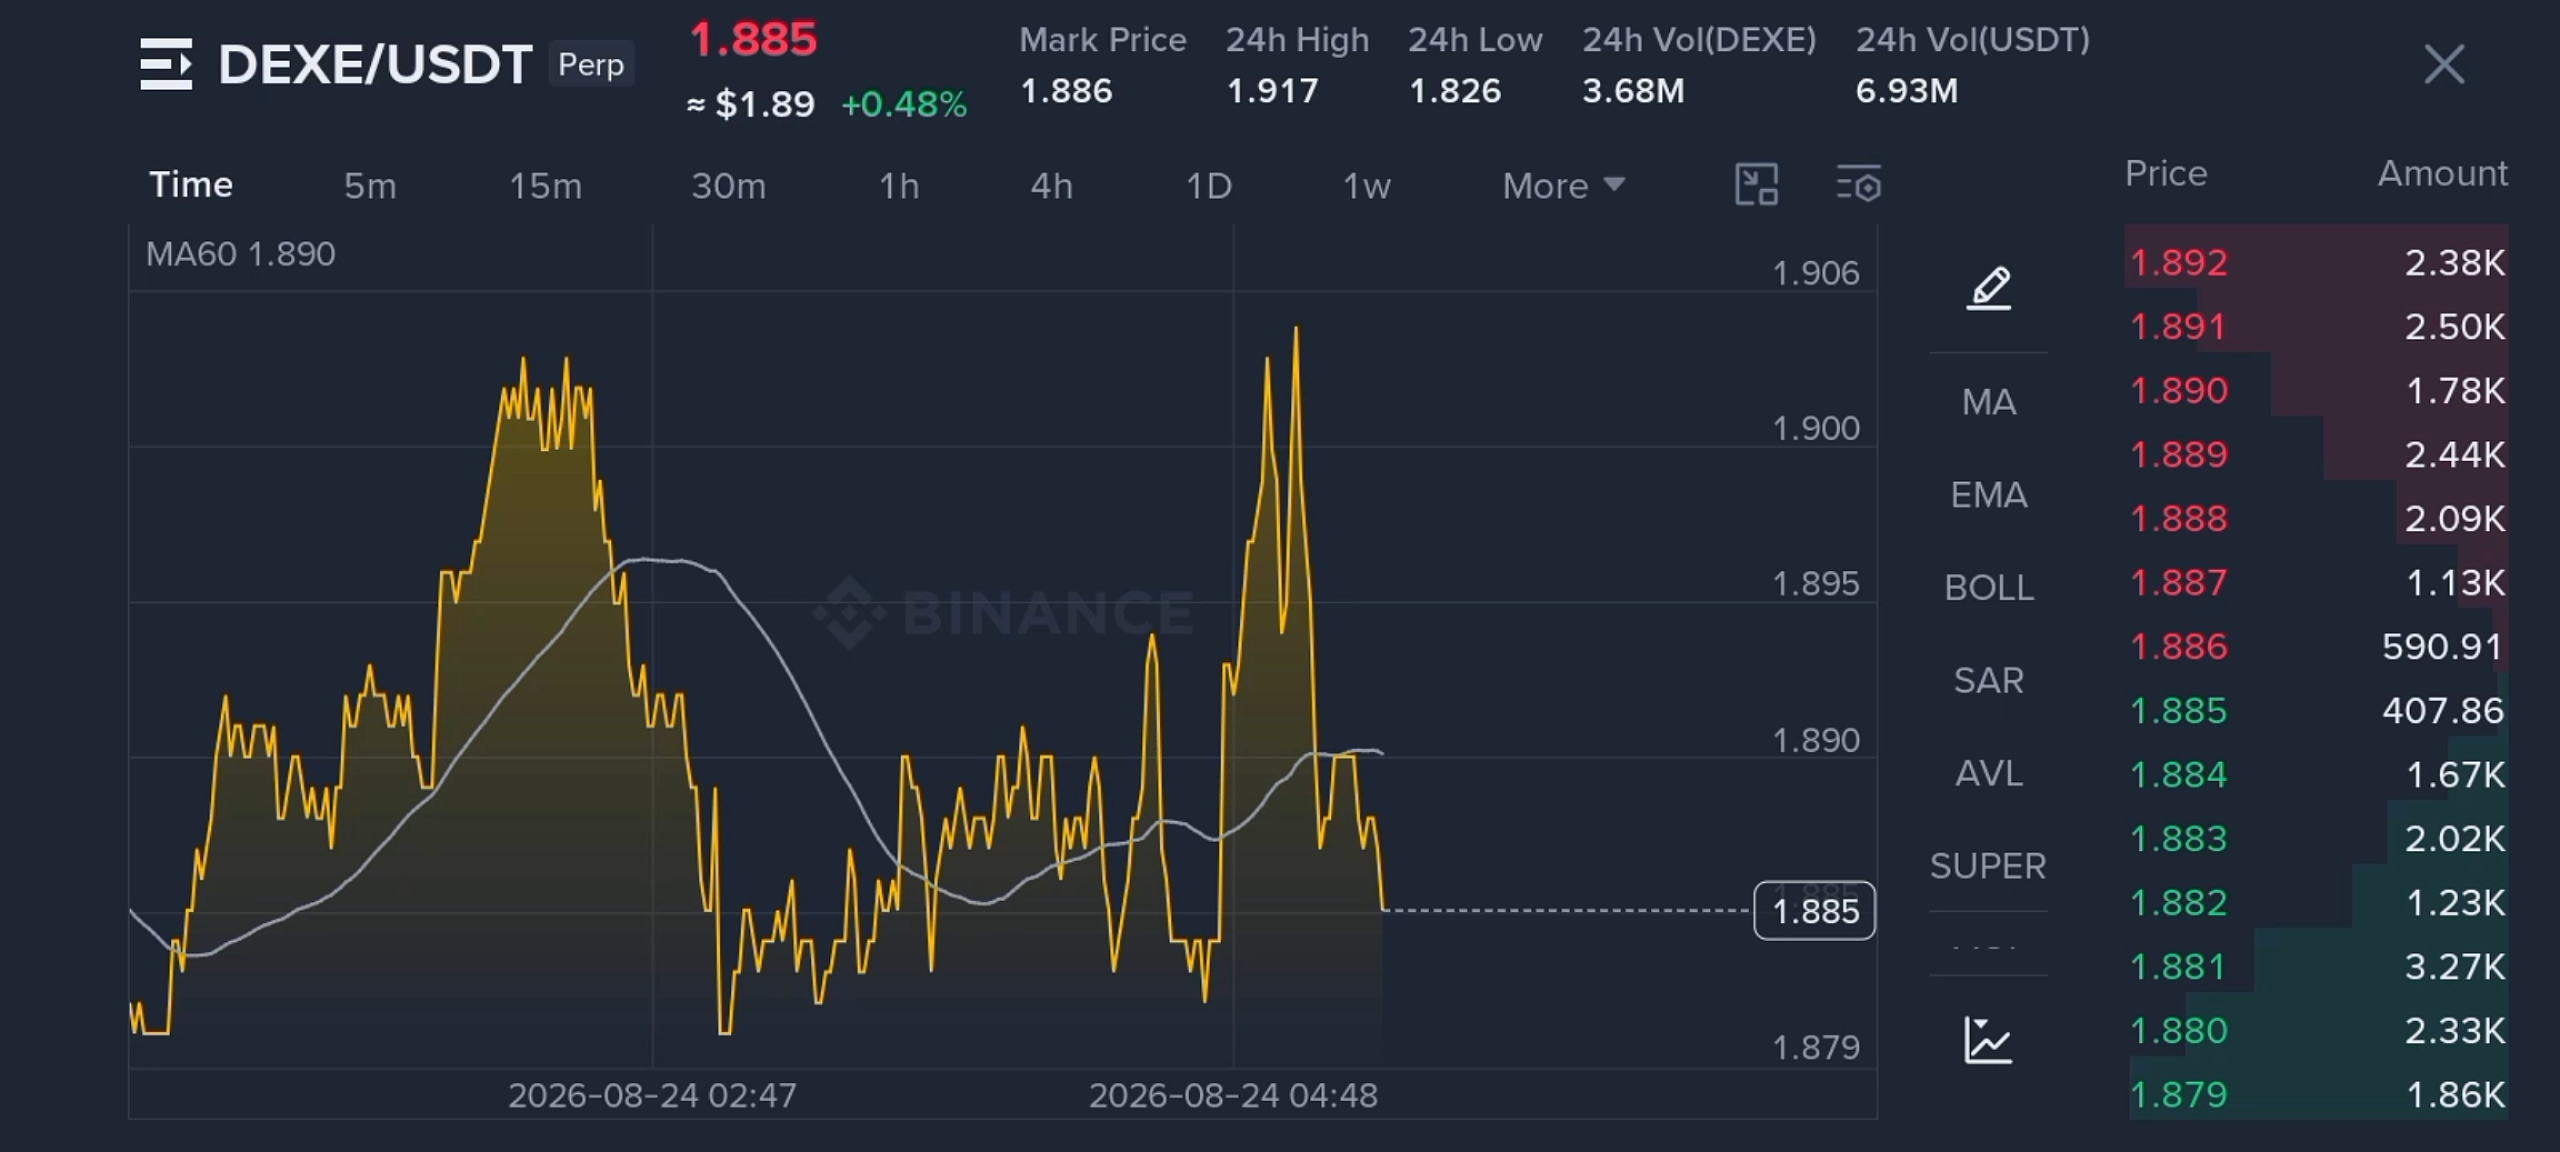2560x1152 pixels.
Task: Select the 1.884 bid order row
Action: tap(2317, 775)
